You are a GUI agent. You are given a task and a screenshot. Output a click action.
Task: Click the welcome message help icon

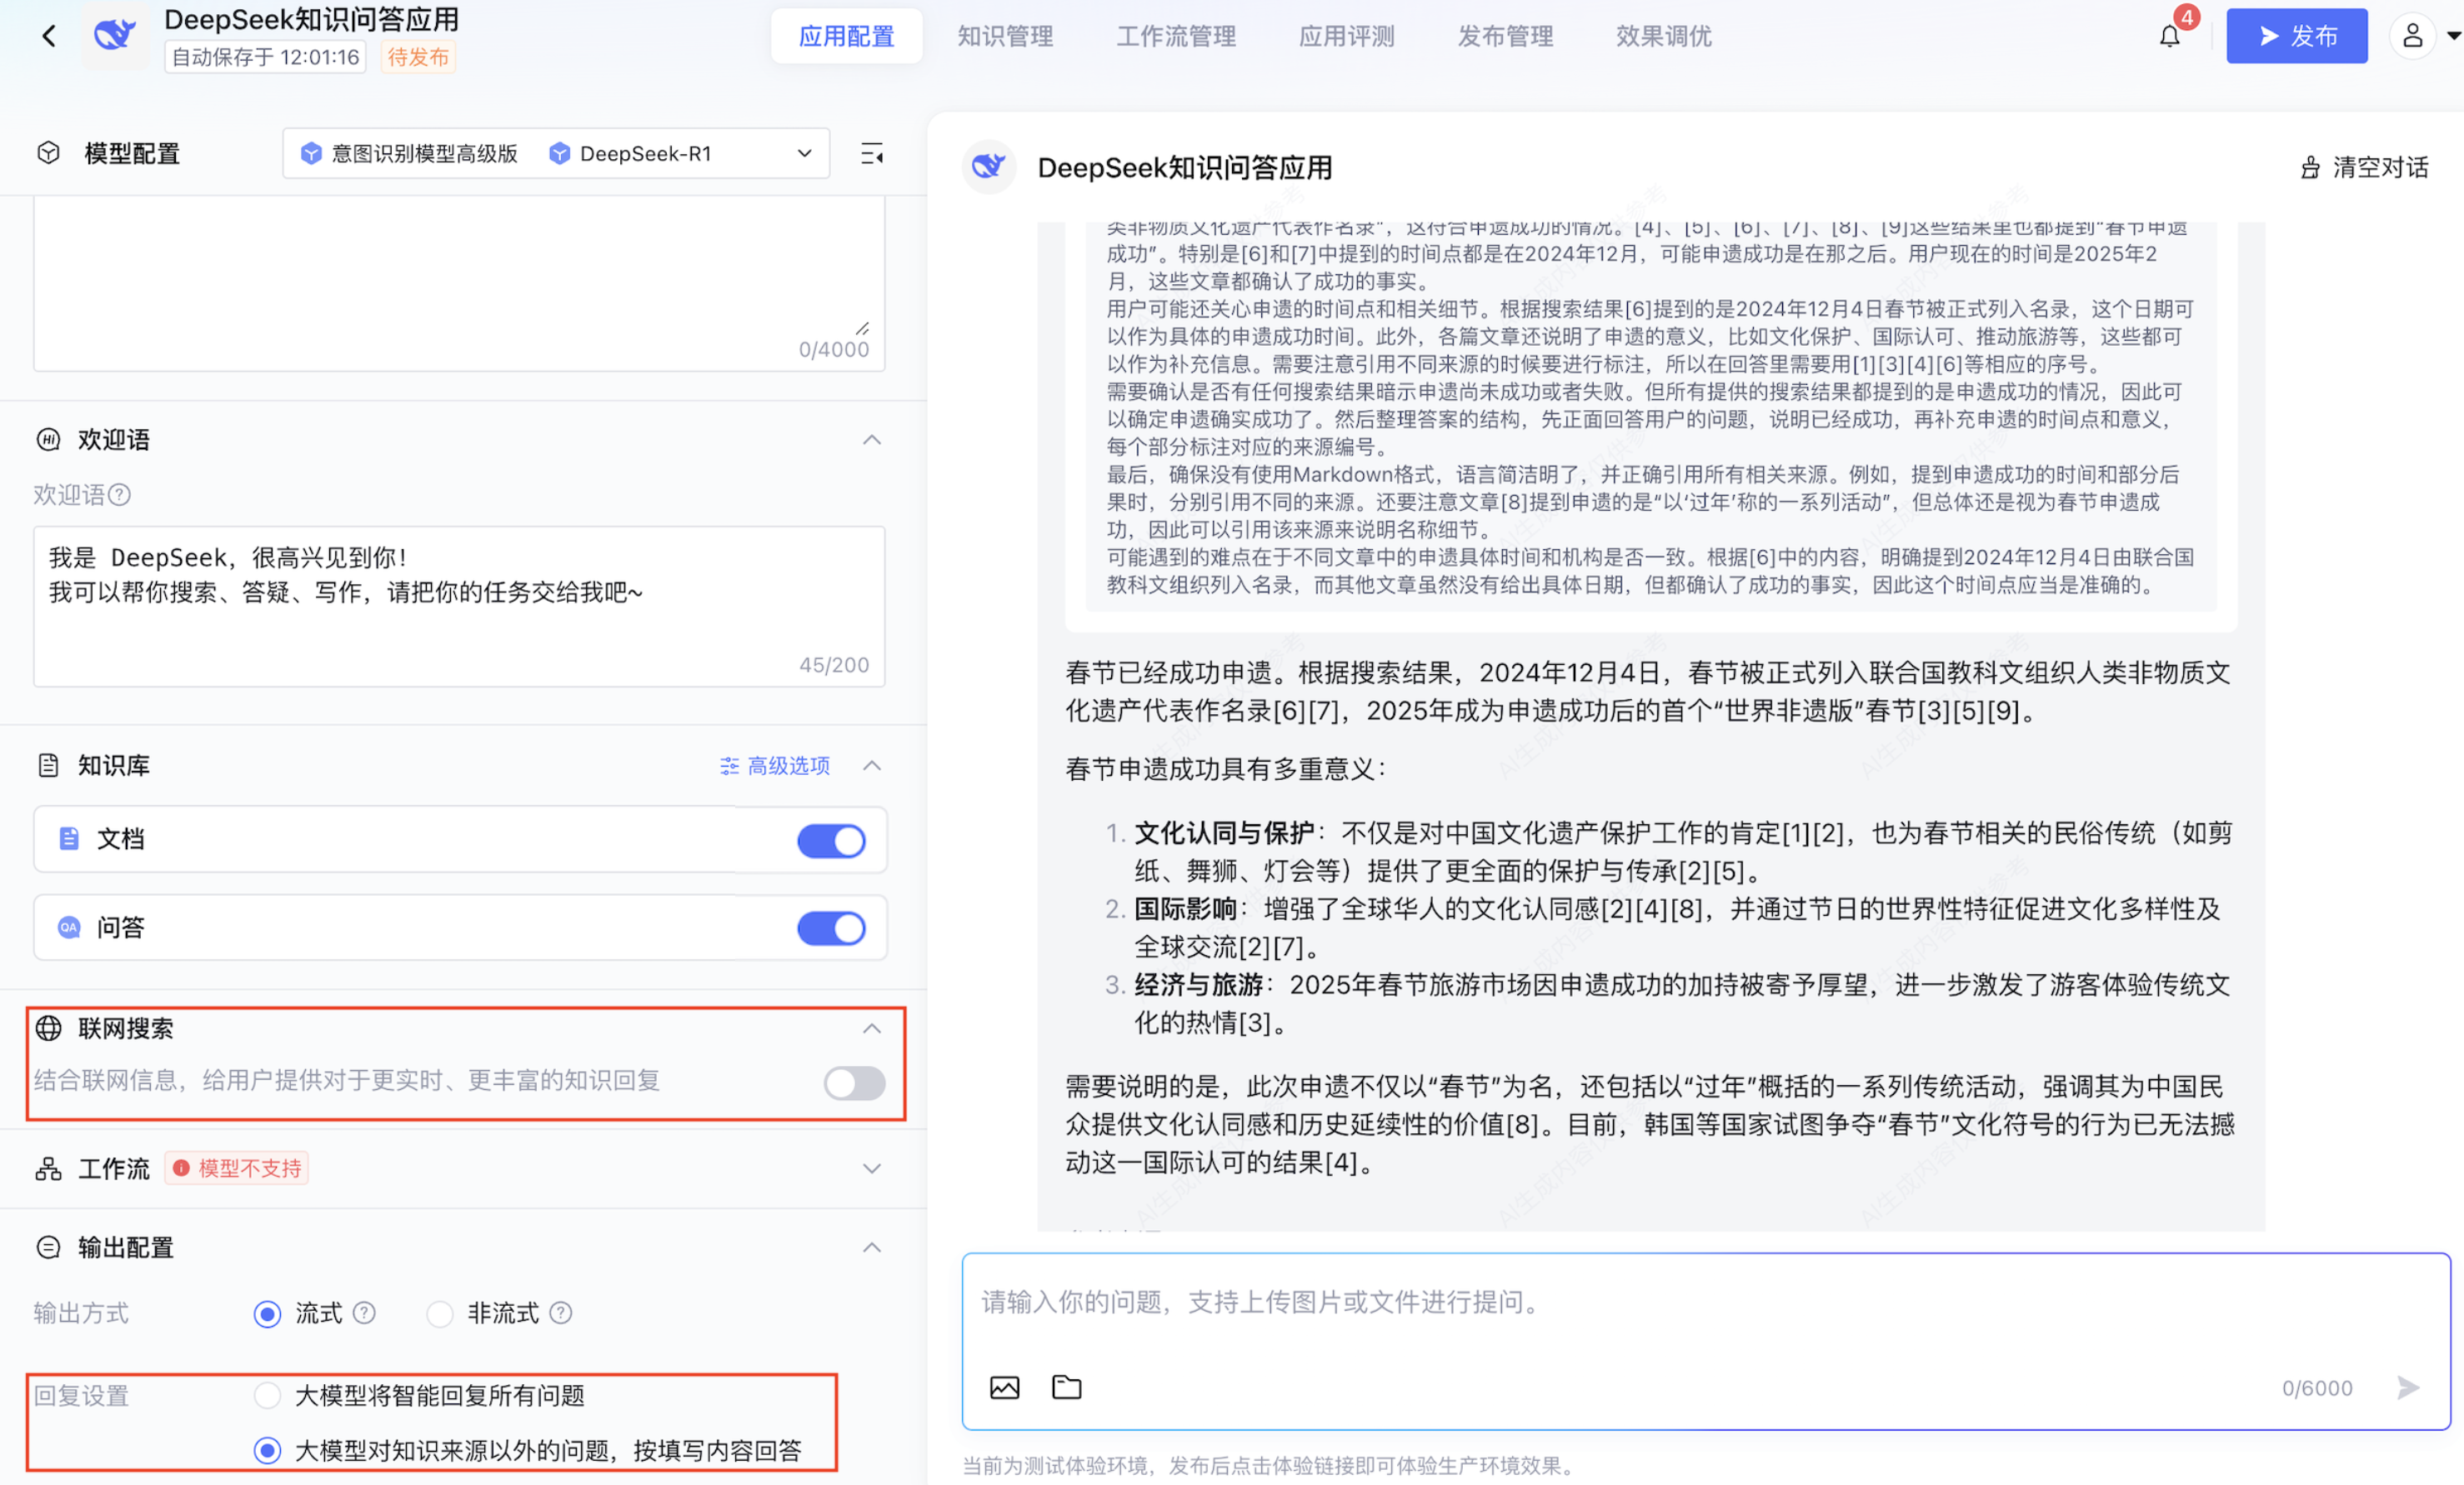pos(120,495)
